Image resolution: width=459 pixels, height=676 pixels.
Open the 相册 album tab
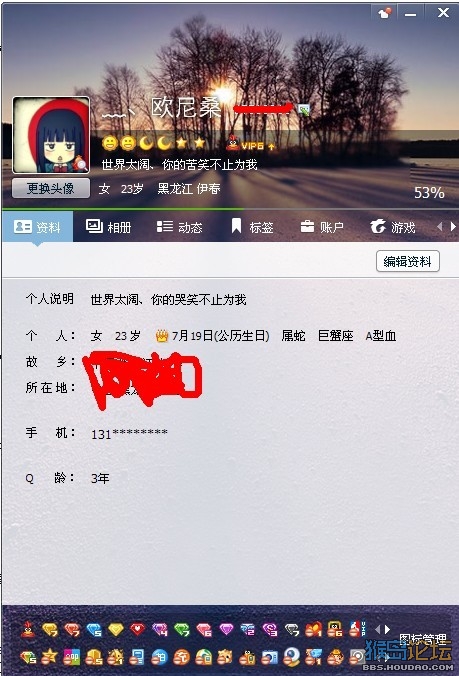tap(108, 226)
